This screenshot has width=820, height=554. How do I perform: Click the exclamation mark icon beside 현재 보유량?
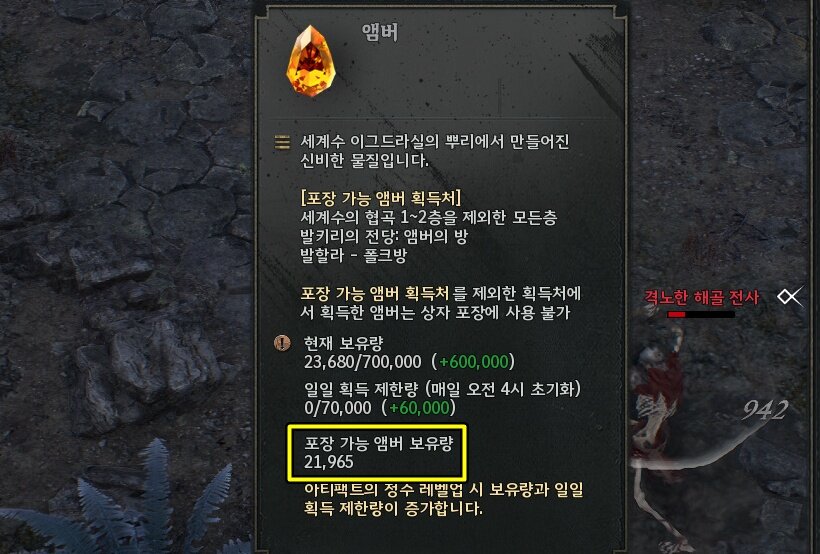tap(282, 343)
